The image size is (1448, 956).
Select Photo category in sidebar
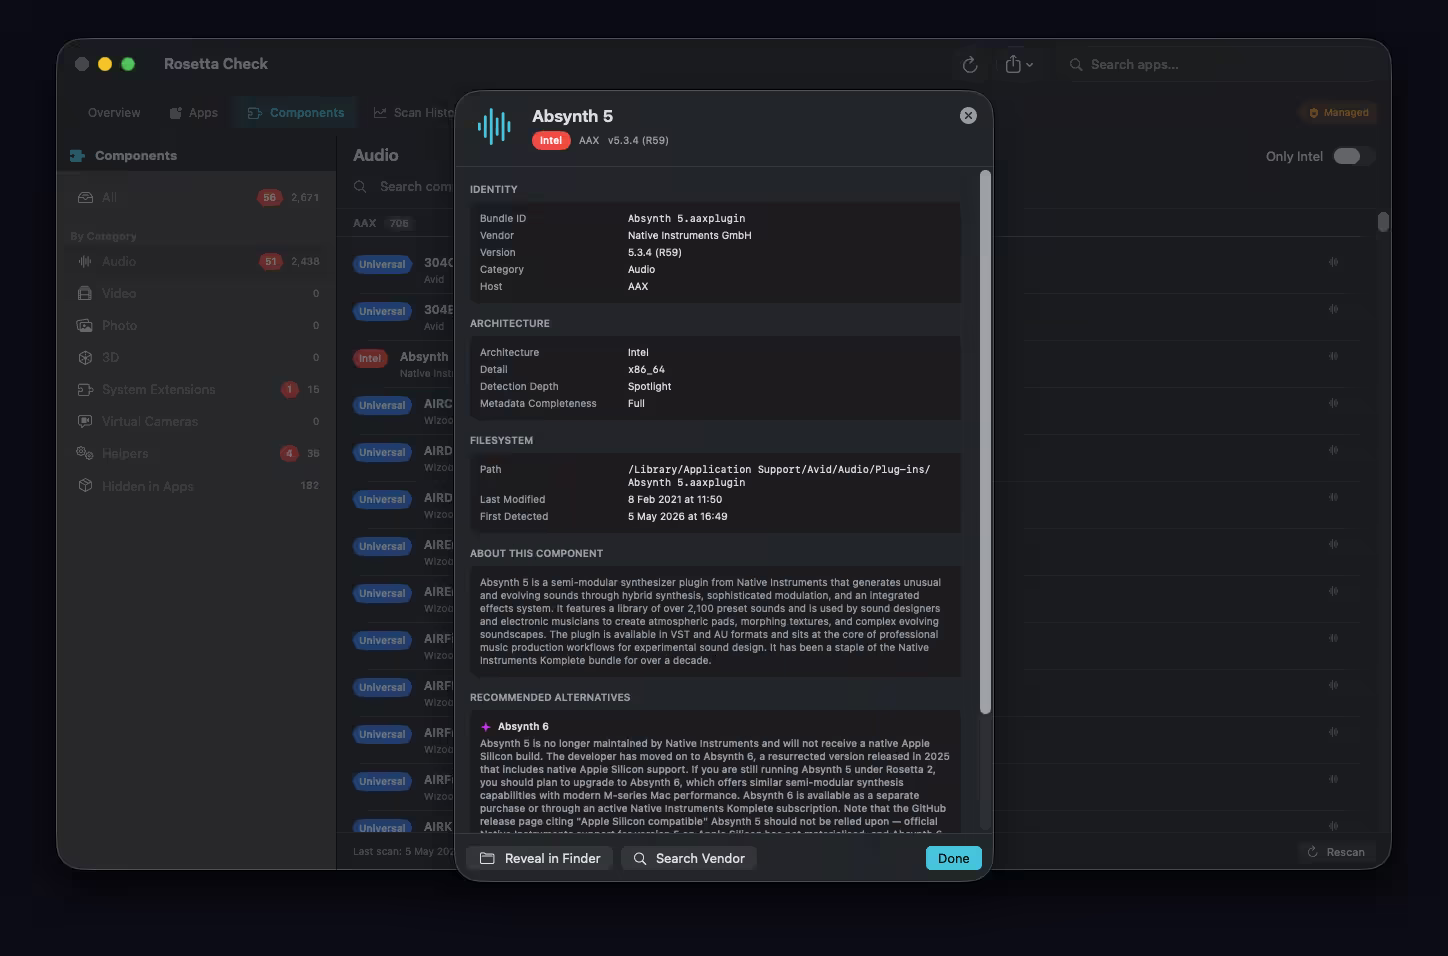(x=198, y=326)
